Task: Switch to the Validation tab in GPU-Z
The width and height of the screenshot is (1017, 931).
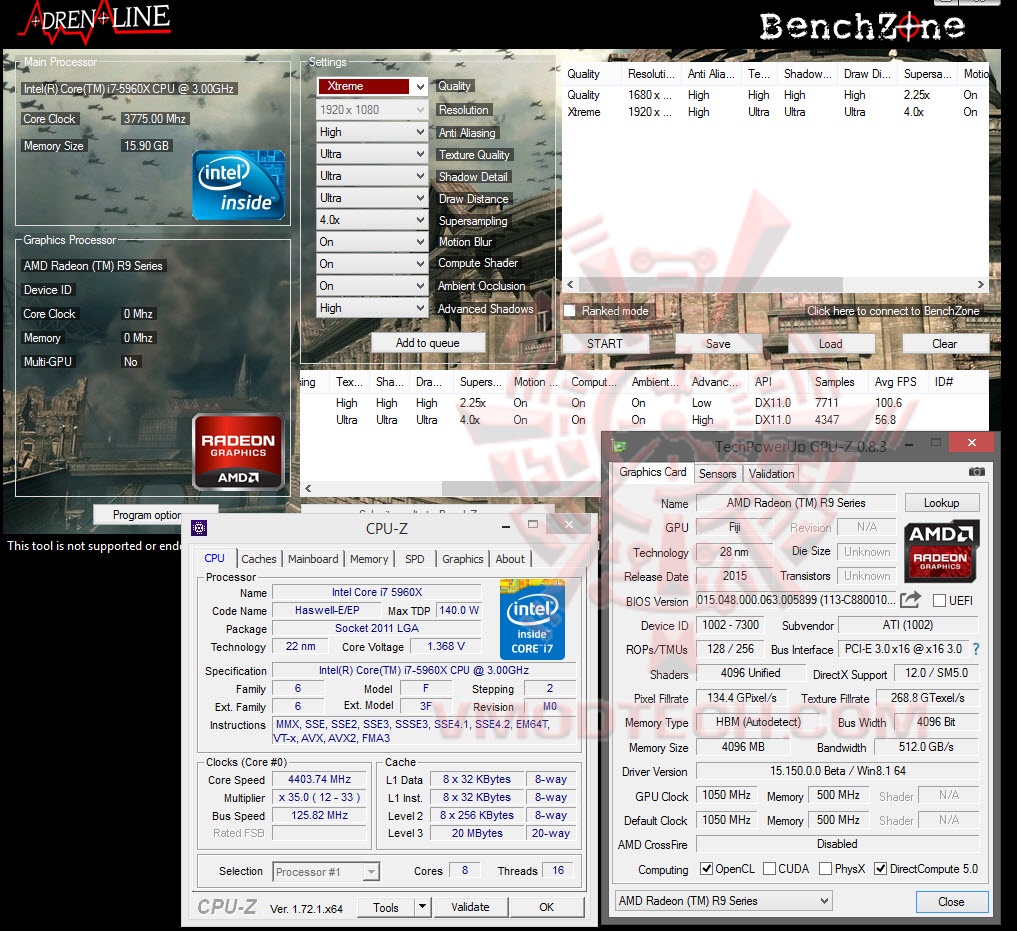Action: [771, 474]
